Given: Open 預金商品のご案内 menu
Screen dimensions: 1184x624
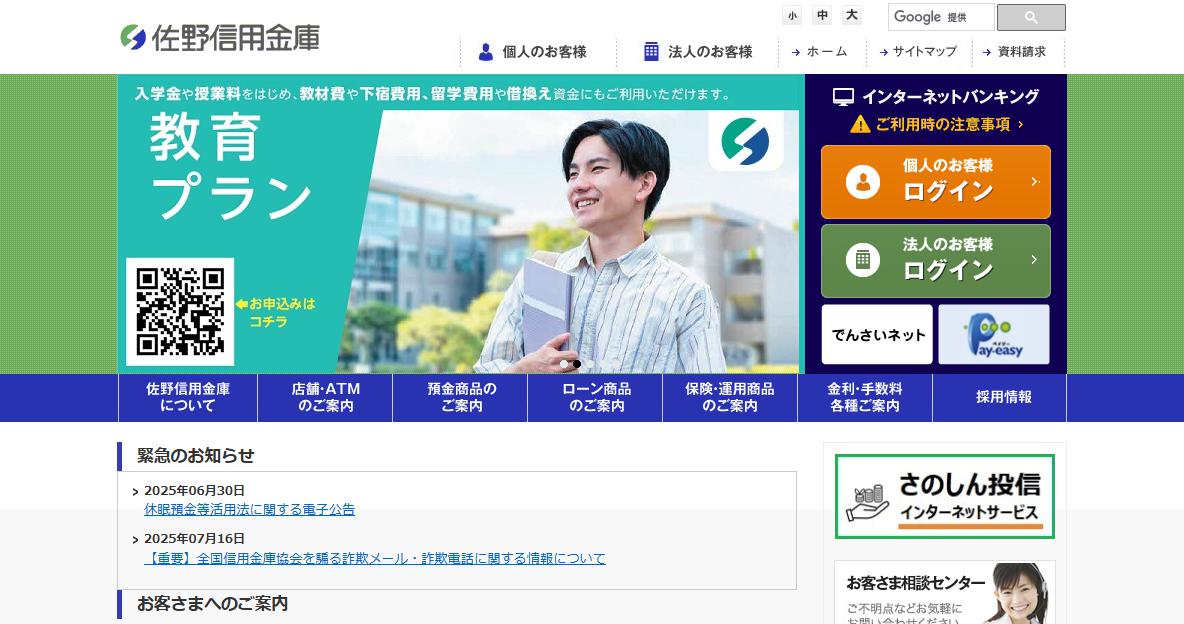Looking at the screenshot, I should pos(461,397).
